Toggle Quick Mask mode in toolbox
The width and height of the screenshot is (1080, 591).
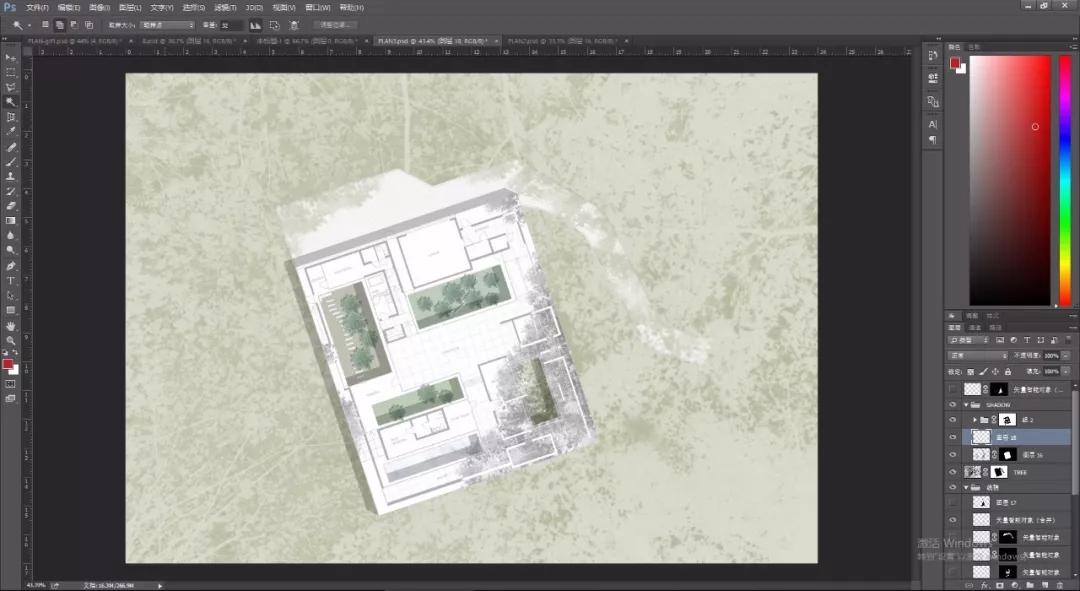(10, 384)
